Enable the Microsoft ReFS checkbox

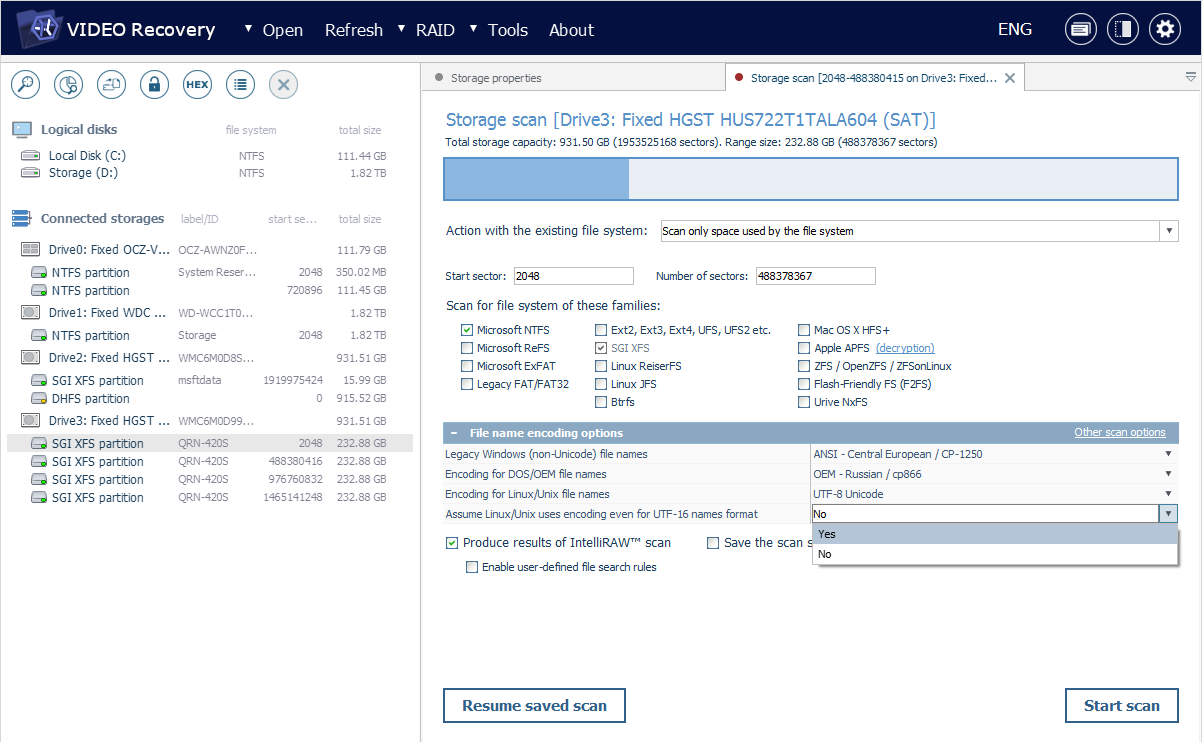point(467,348)
